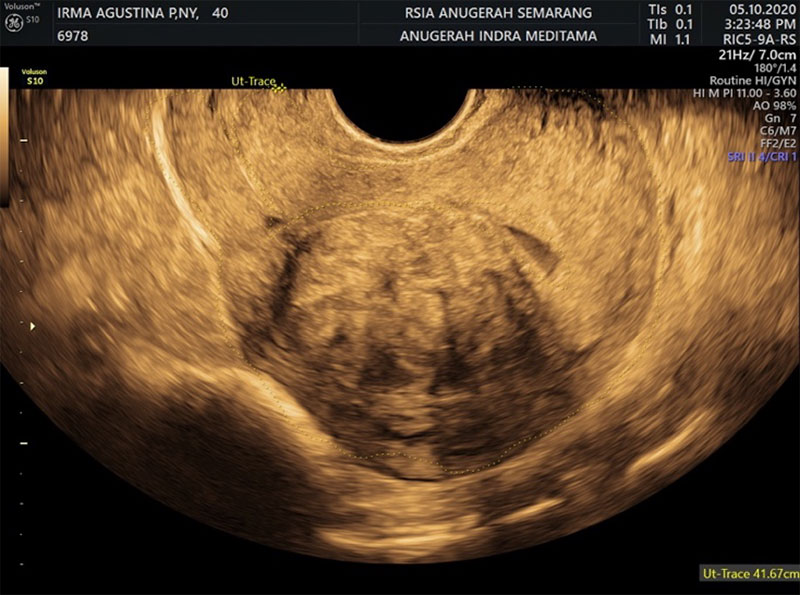Click the 21Hz/ 7.0cm frame rate text
The width and height of the screenshot is (800, 595).
click(757, 55)
